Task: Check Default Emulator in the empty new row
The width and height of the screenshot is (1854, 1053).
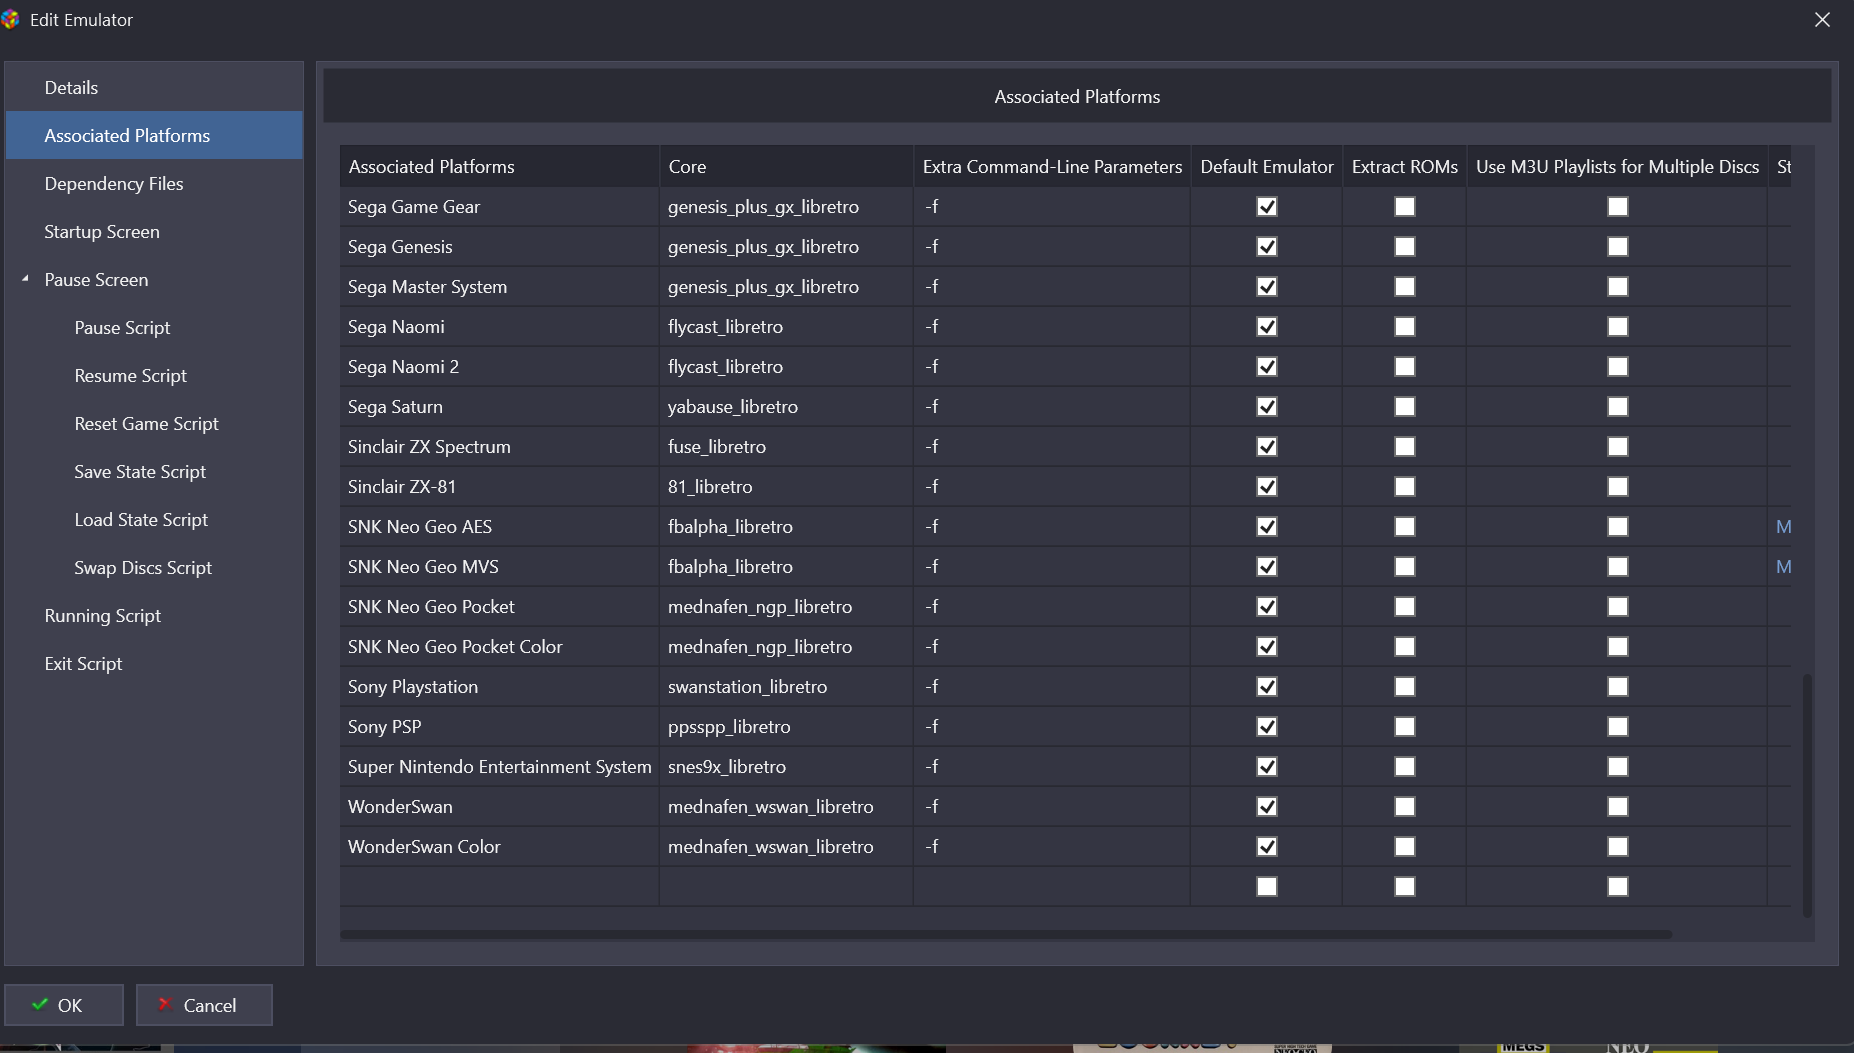Action: pyautogui.click(x=1267, y=886)
